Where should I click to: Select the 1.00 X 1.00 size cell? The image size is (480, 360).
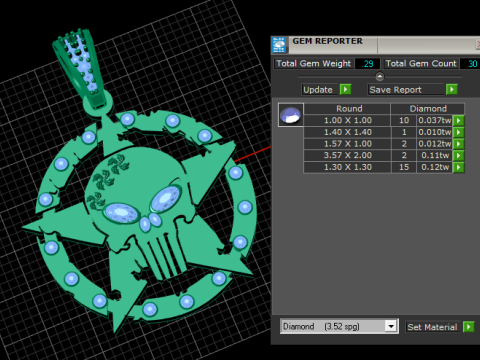point(347,120)
